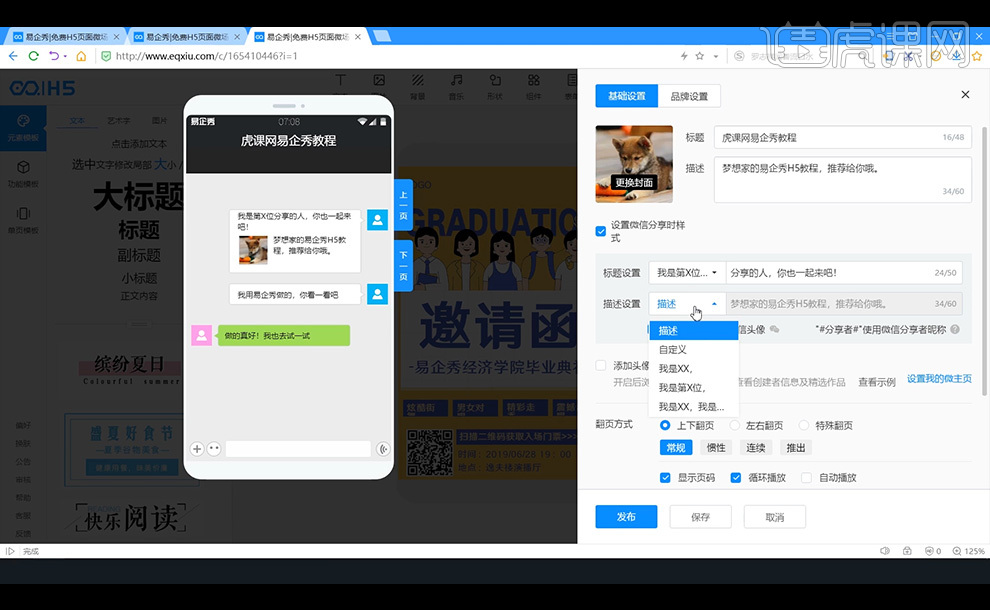The height and width of the screenshot is (610, 990).
Task: Select 描述 option in dropdown list
Action: click(694, 330)
